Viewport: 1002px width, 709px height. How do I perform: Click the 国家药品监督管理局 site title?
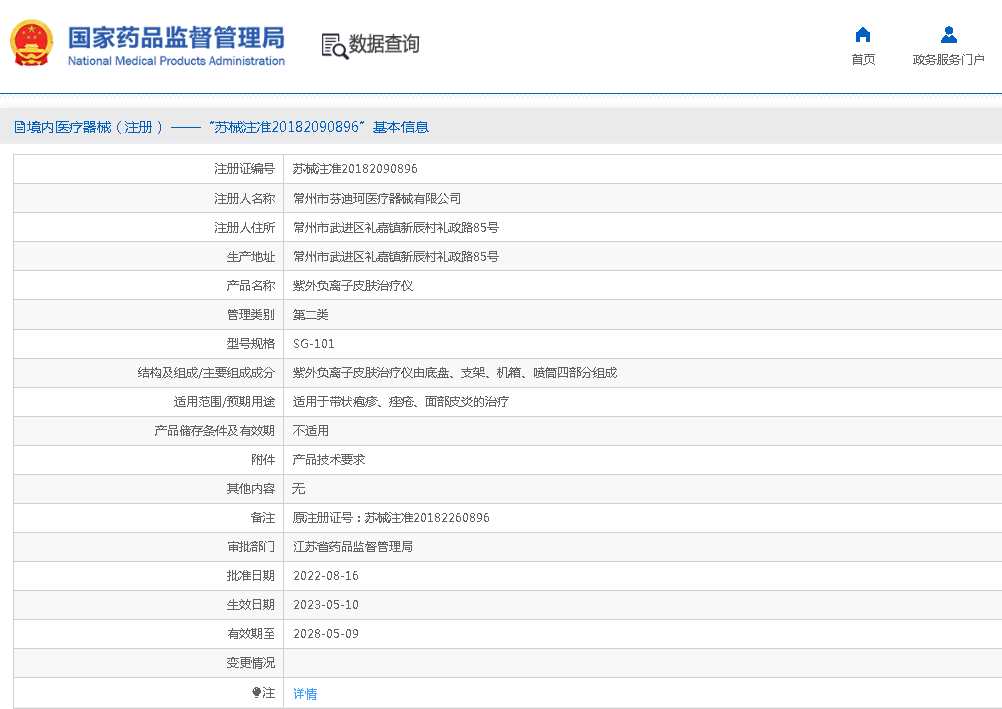click(176, 37)
